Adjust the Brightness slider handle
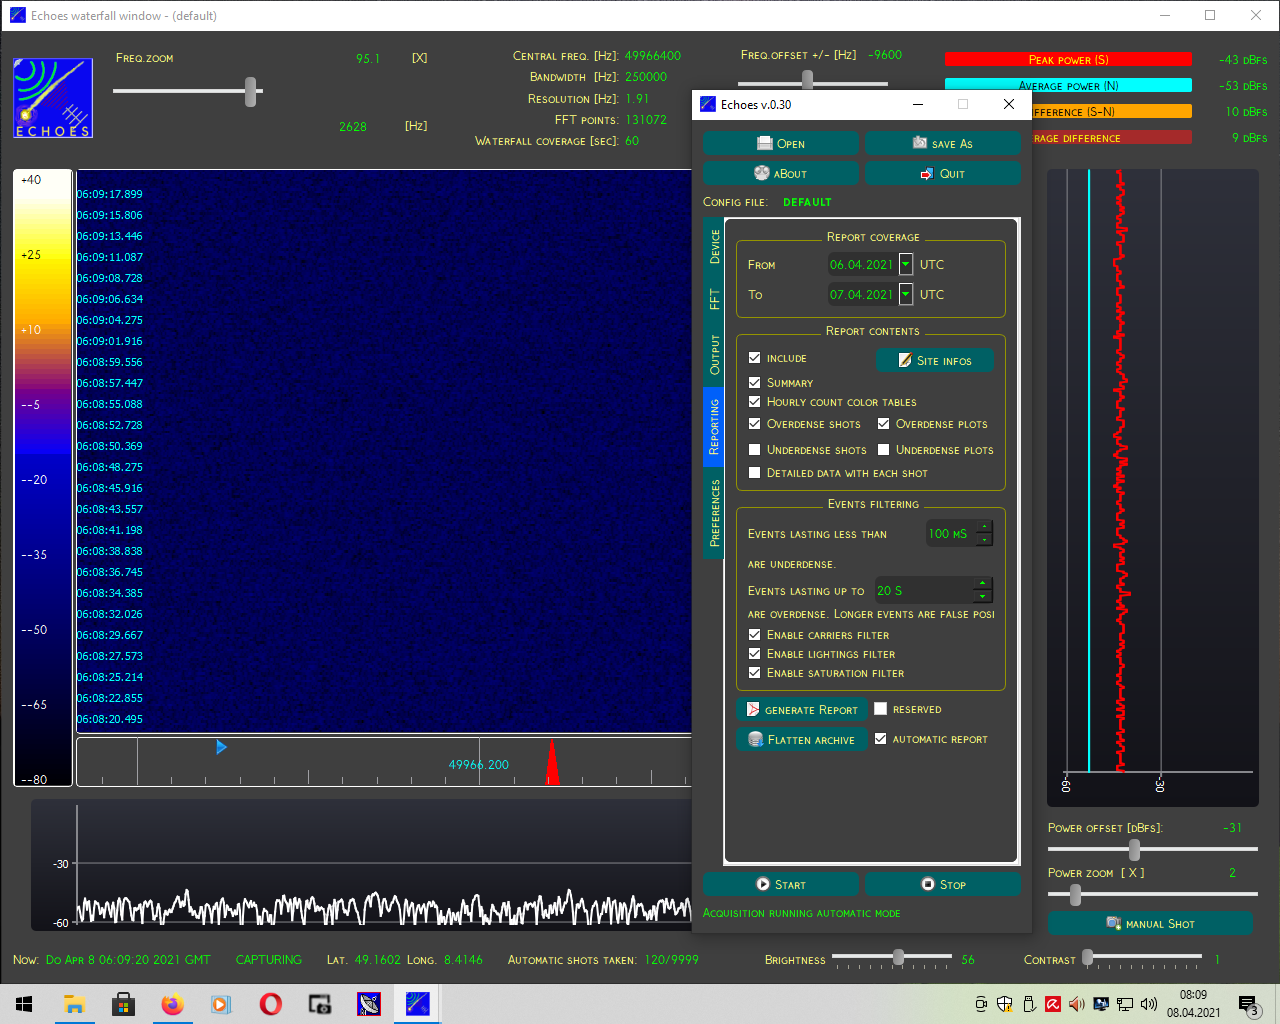 point(898,957)
